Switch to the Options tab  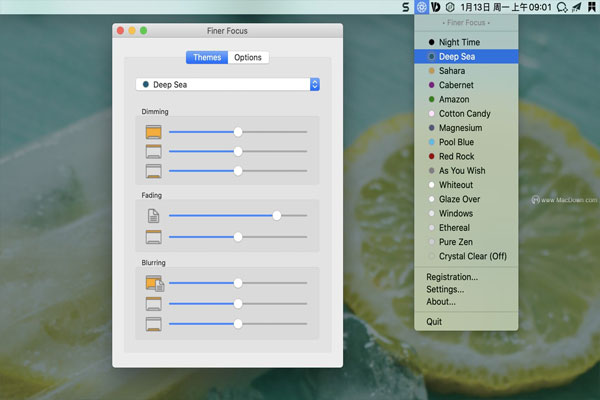[248, 57]
